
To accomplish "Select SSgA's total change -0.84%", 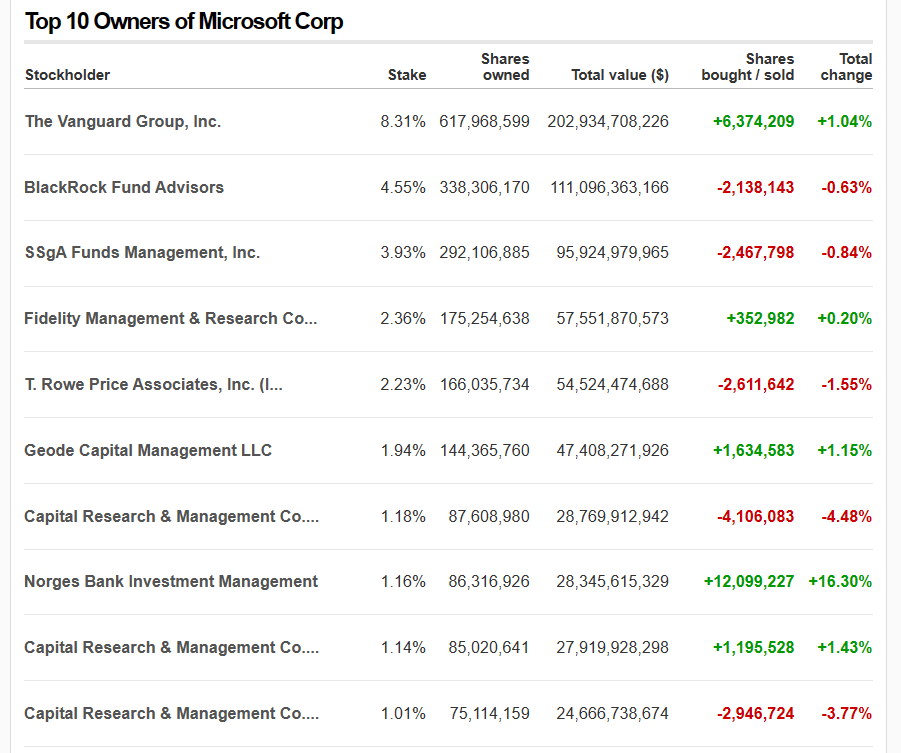I will pyautogui.click(x=847, y=252).
